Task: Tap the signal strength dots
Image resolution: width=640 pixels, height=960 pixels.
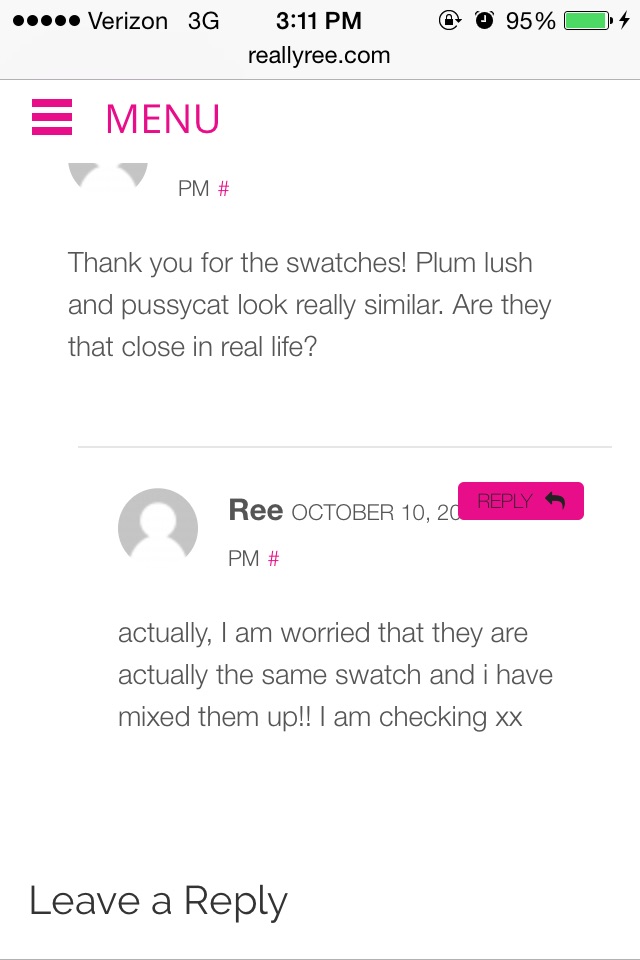Action: tap(47, 21)
